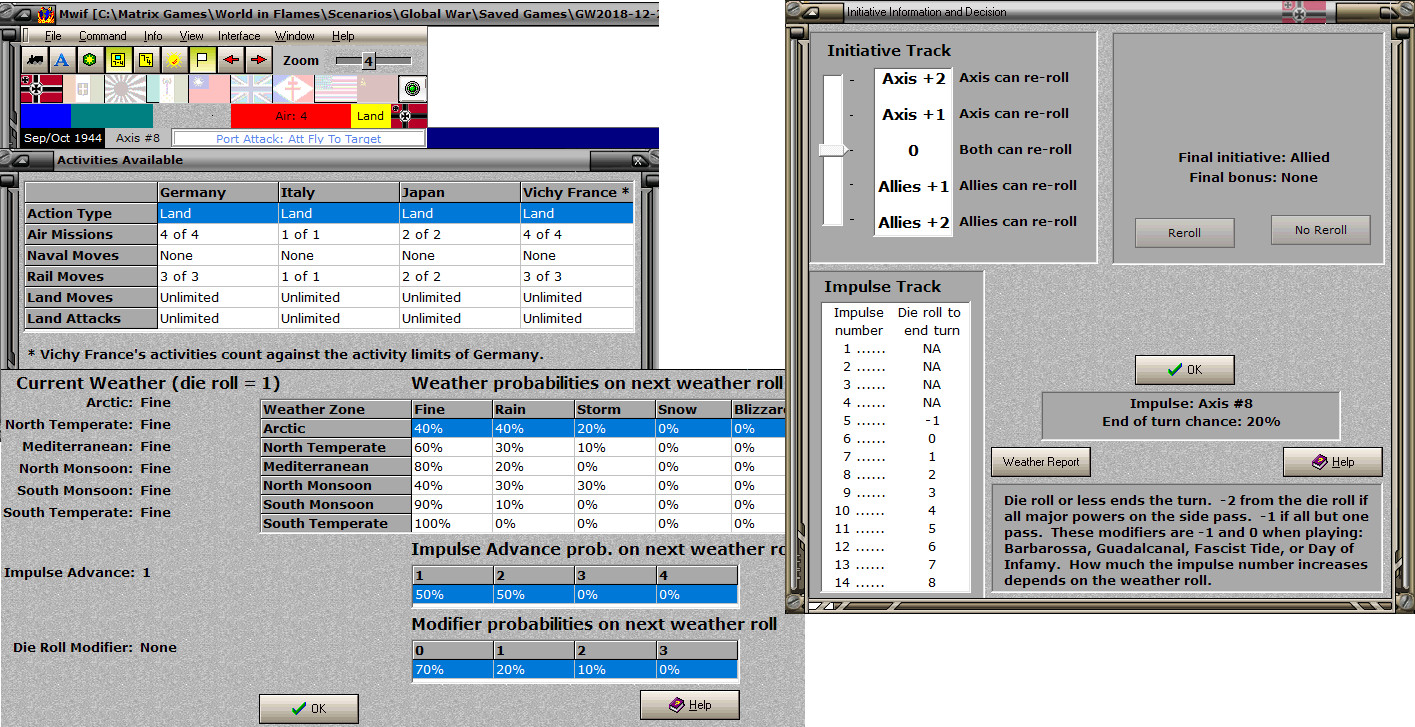This screenshot has height=727, width=1415.
Task: Open the Command menu
Action: (103, 36)
